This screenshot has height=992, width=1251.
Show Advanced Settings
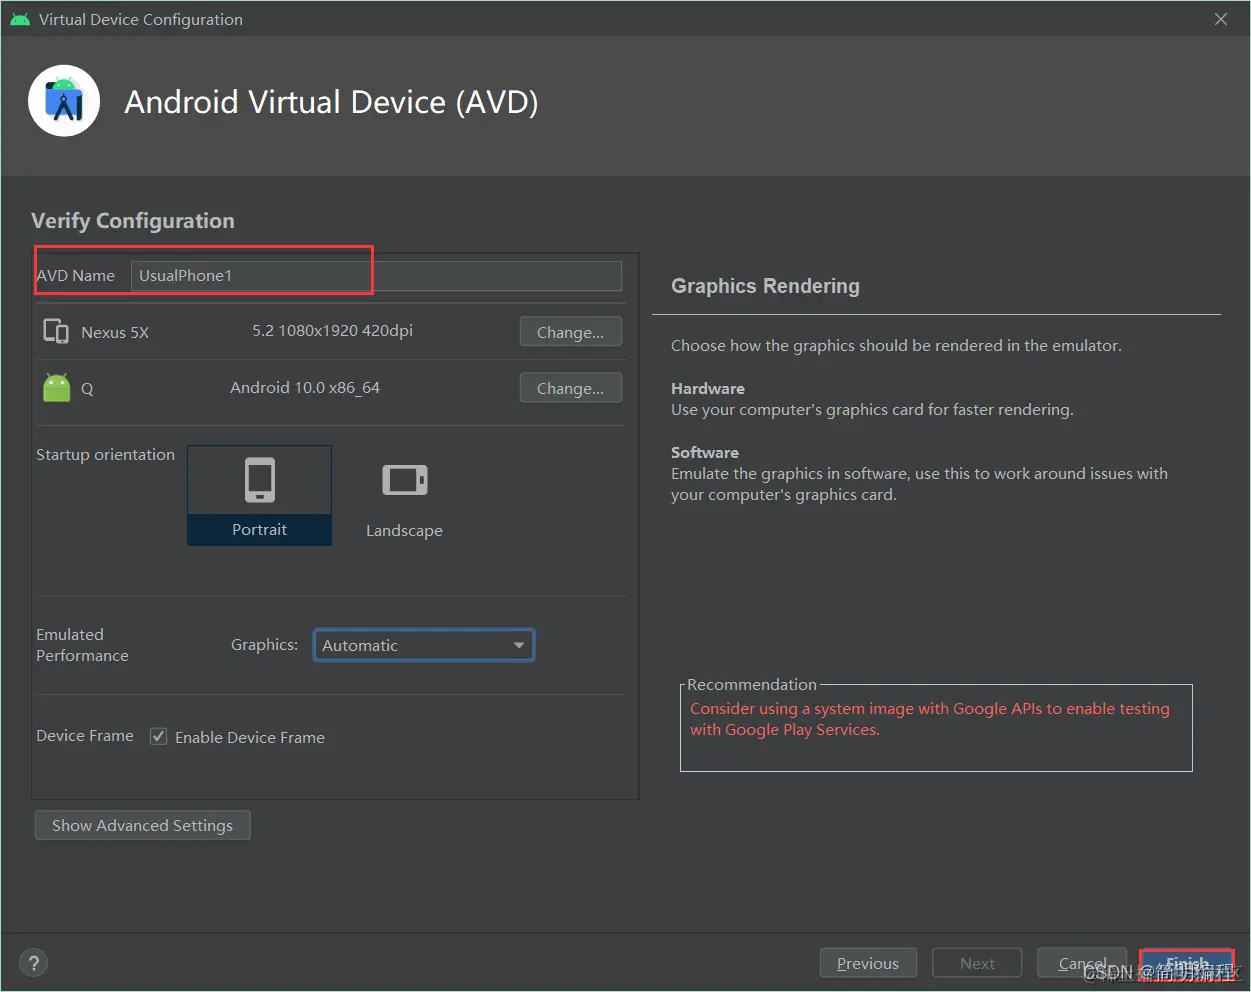(142, 825)
